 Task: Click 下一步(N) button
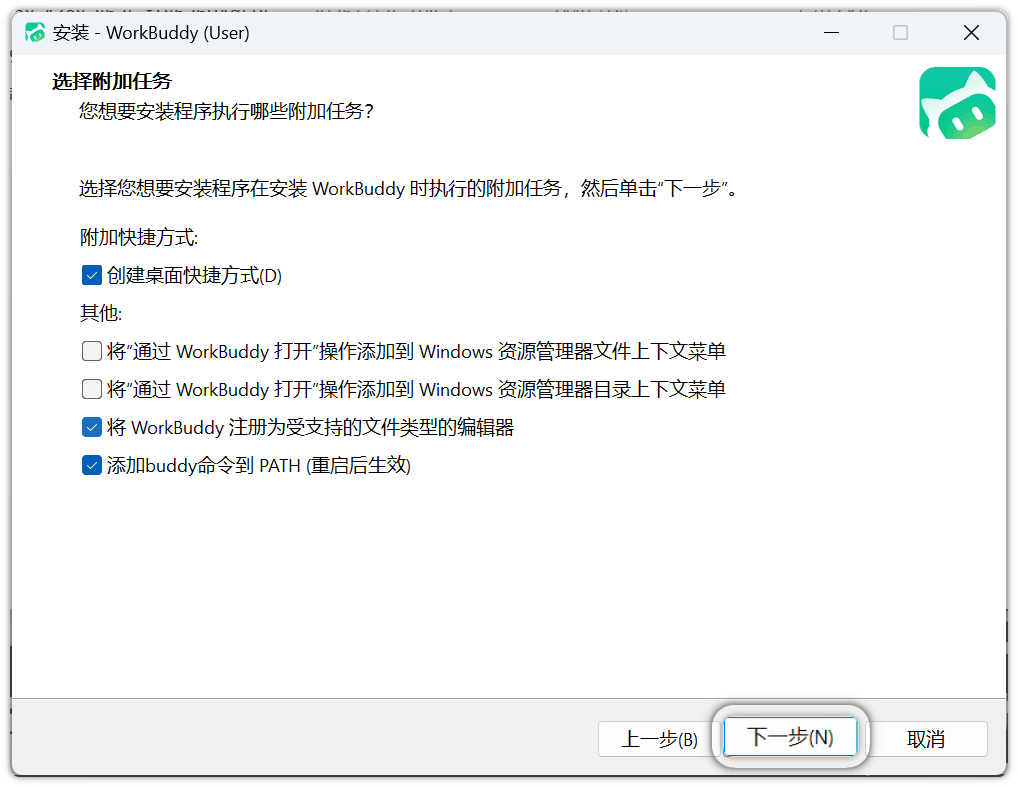(x=790, y=737)
